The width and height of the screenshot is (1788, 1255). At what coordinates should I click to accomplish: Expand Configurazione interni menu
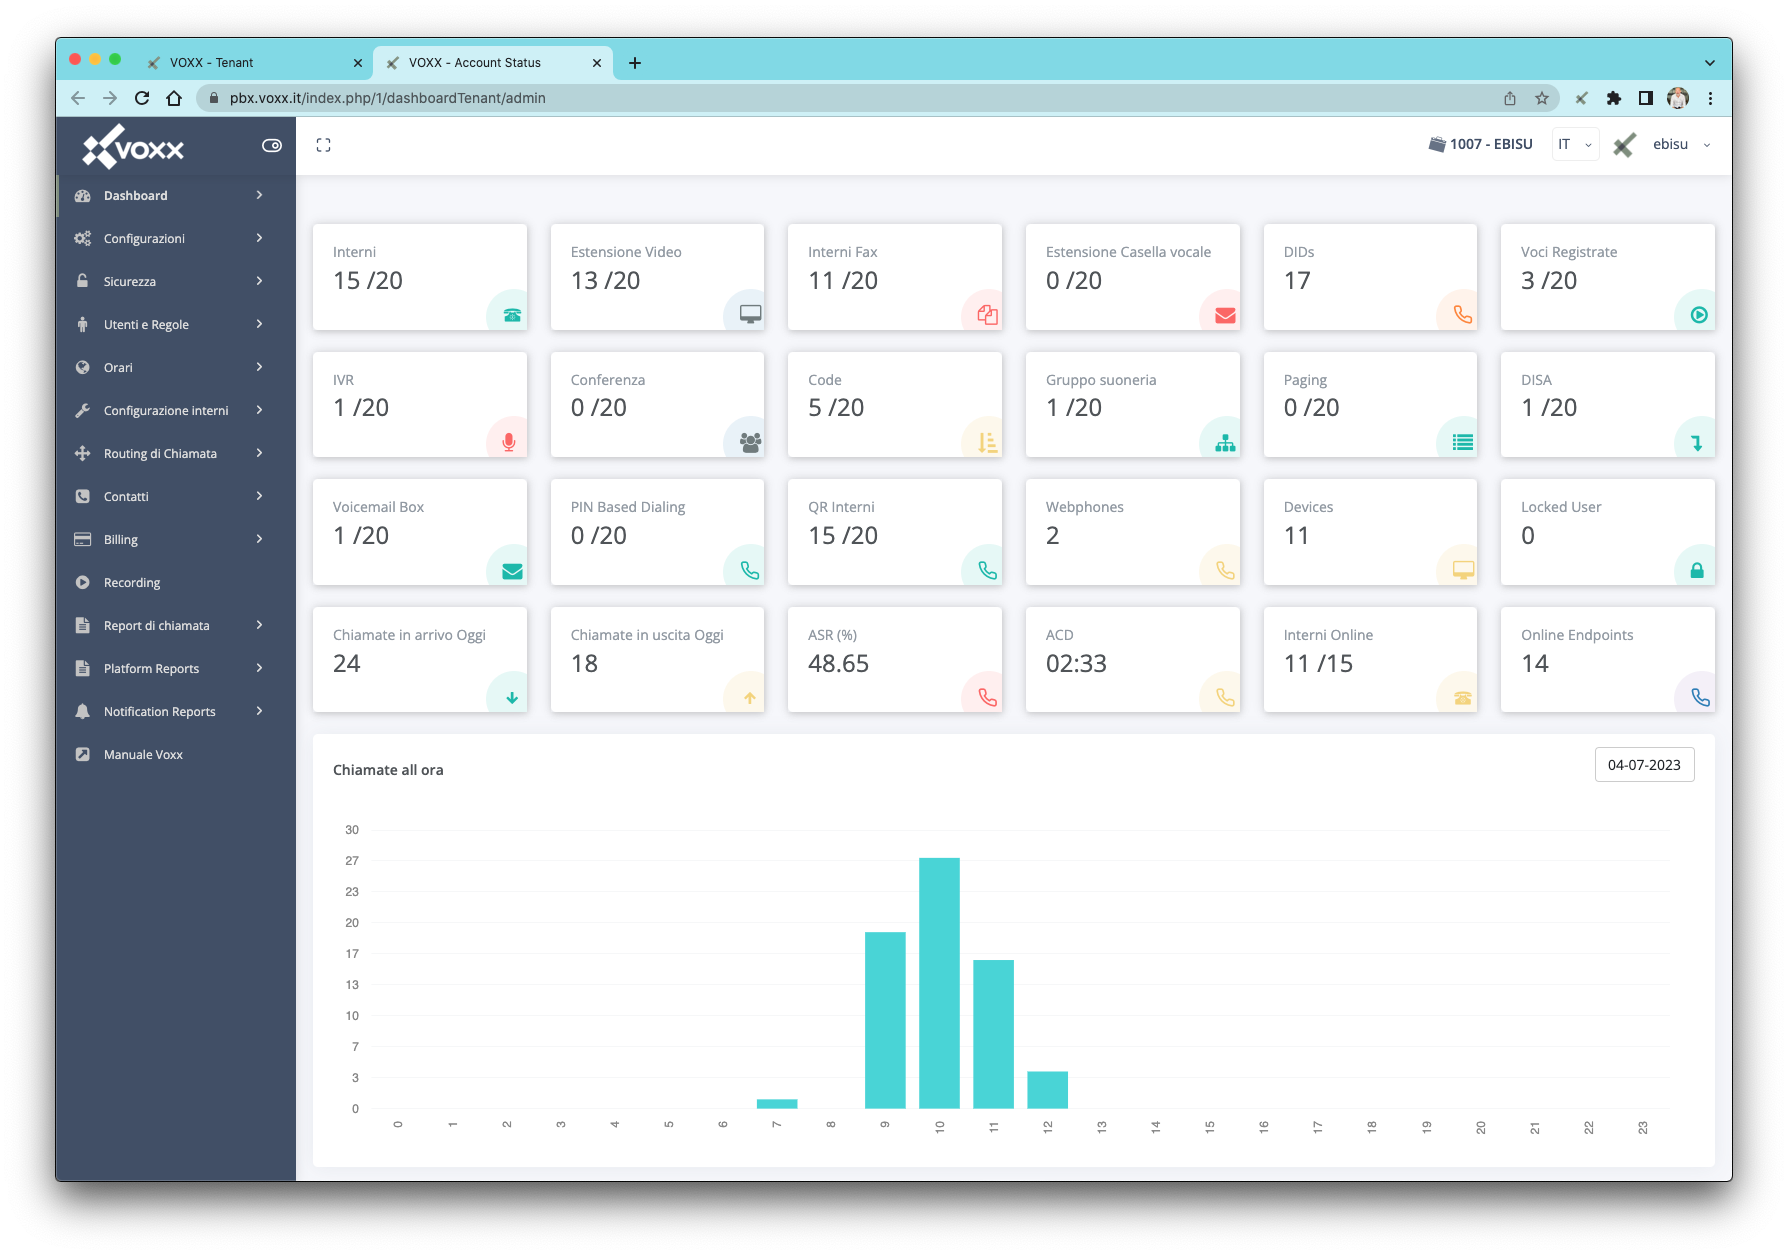(176, 410)
